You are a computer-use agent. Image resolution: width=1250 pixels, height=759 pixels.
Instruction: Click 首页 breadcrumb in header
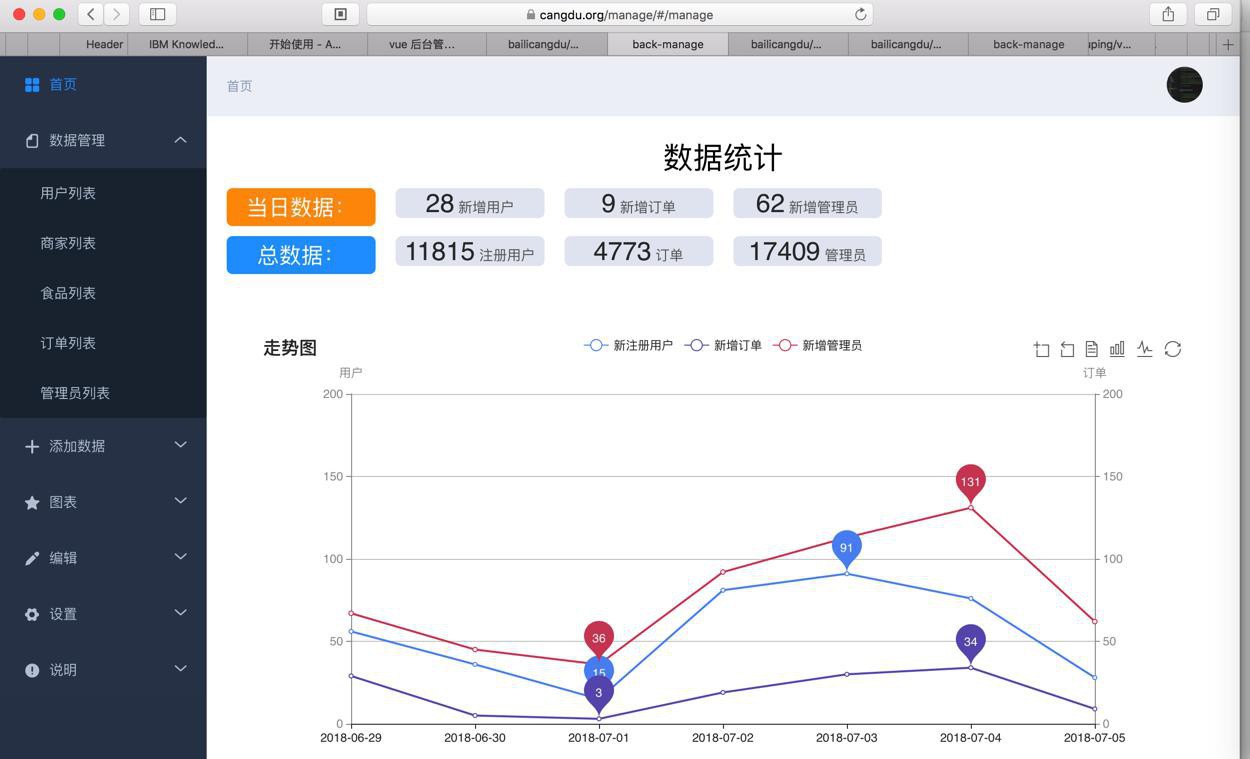click(240, 86)
